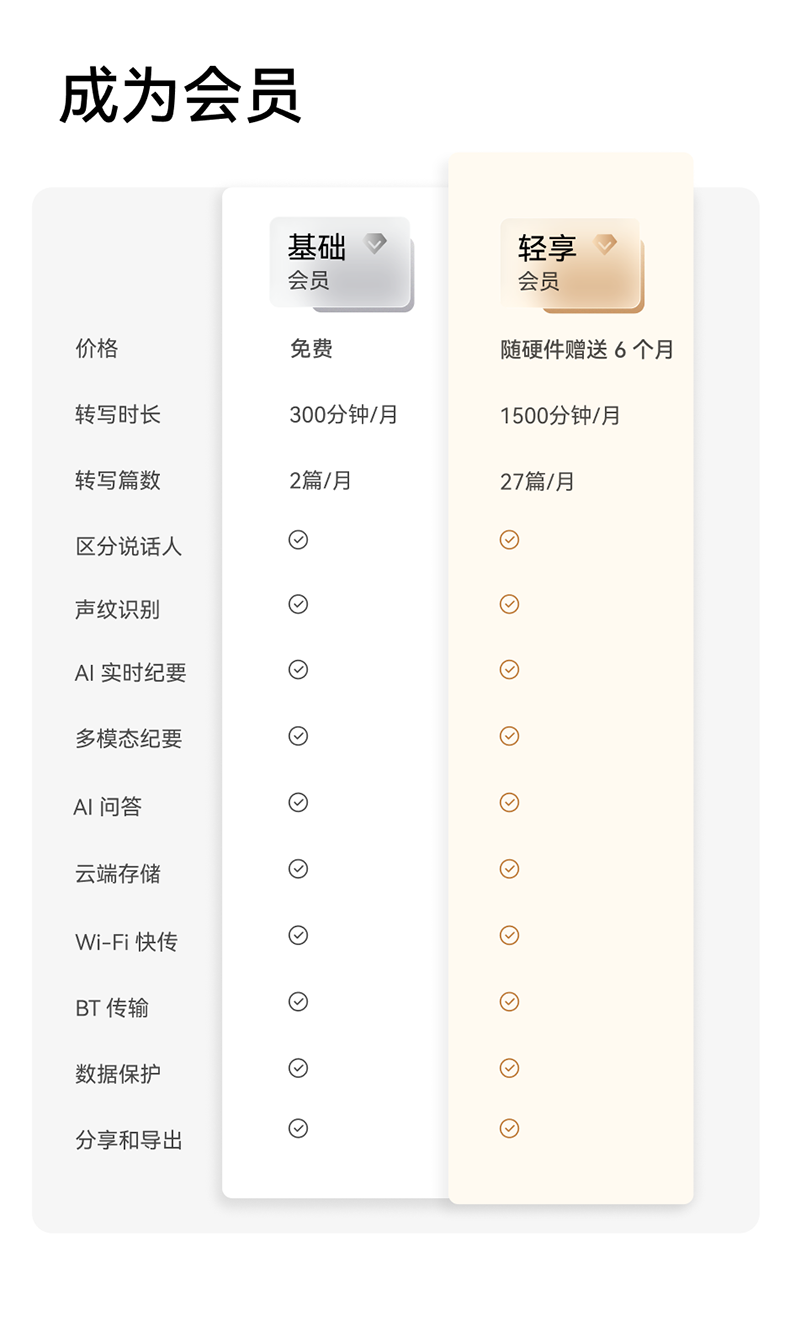Click the 基础会员 diamond icon
The height and width of the screenshot is (1334, 790).
pyautogui.click(x=375, y=243)
